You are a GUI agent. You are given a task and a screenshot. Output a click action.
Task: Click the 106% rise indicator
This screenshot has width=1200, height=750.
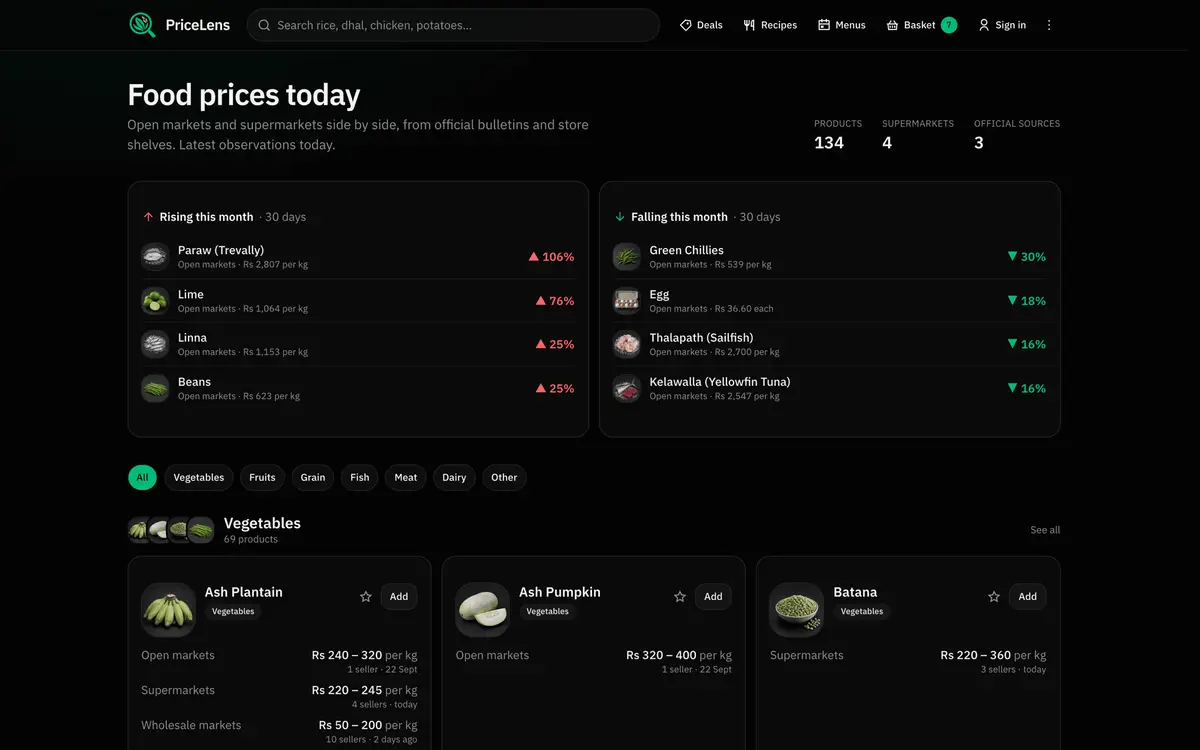pos(551,257)
